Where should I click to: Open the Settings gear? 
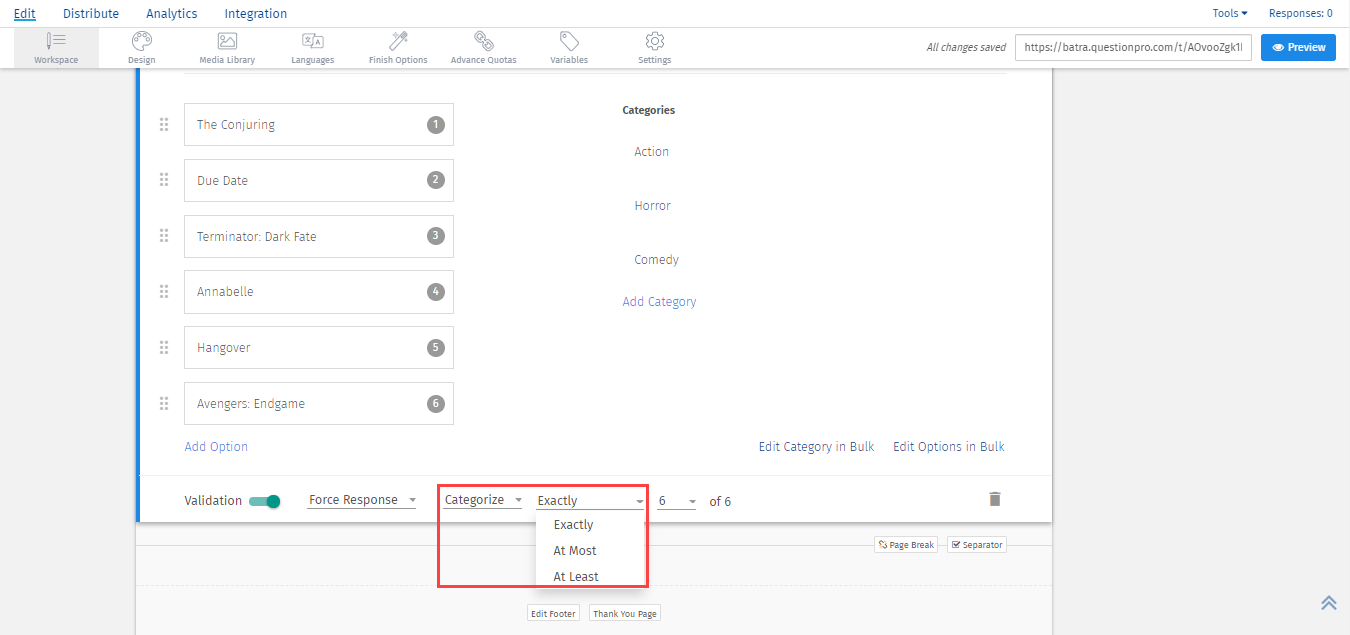tap(655, 47)
